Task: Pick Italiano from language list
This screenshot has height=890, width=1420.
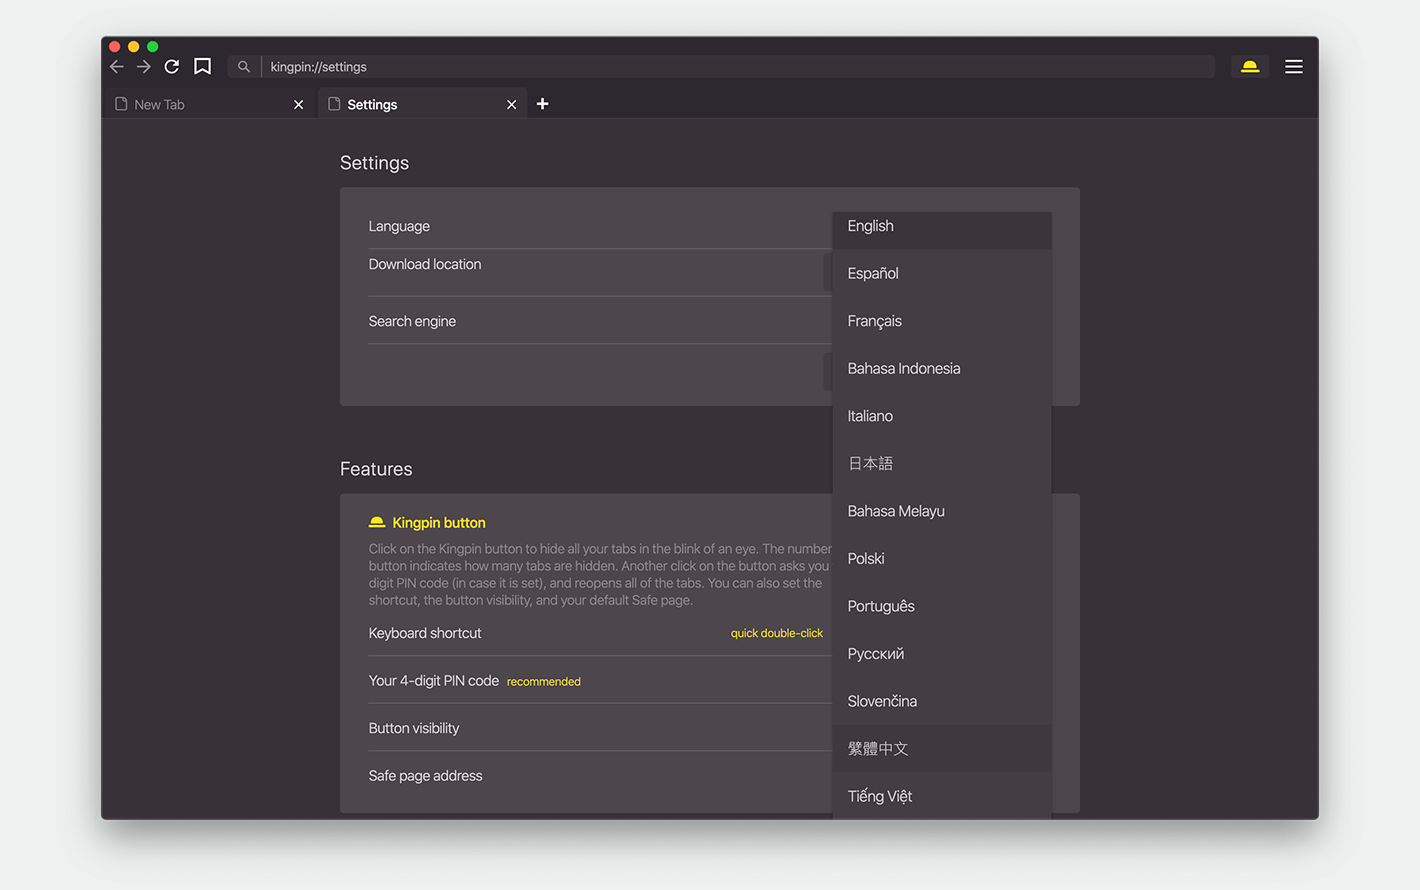Action: 942,416
